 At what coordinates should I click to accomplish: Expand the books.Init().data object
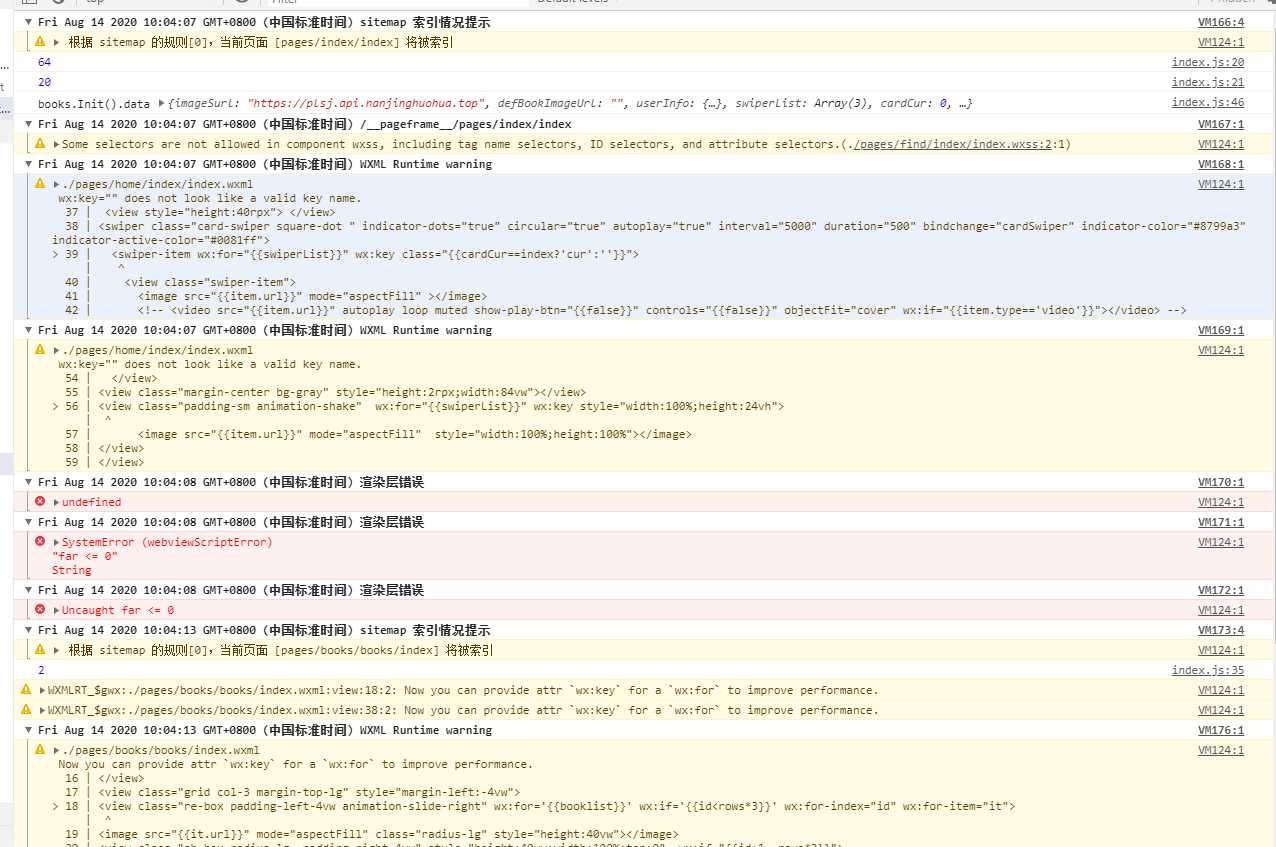(162, 103)
